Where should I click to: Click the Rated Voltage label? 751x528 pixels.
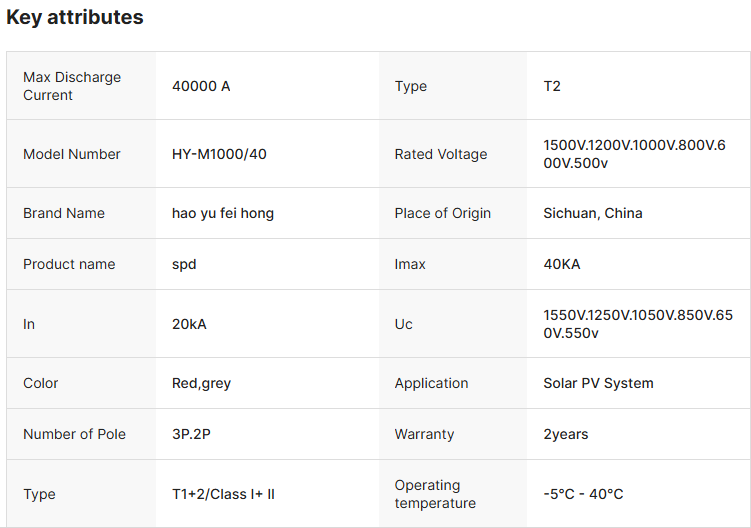(x=441, y=154)
